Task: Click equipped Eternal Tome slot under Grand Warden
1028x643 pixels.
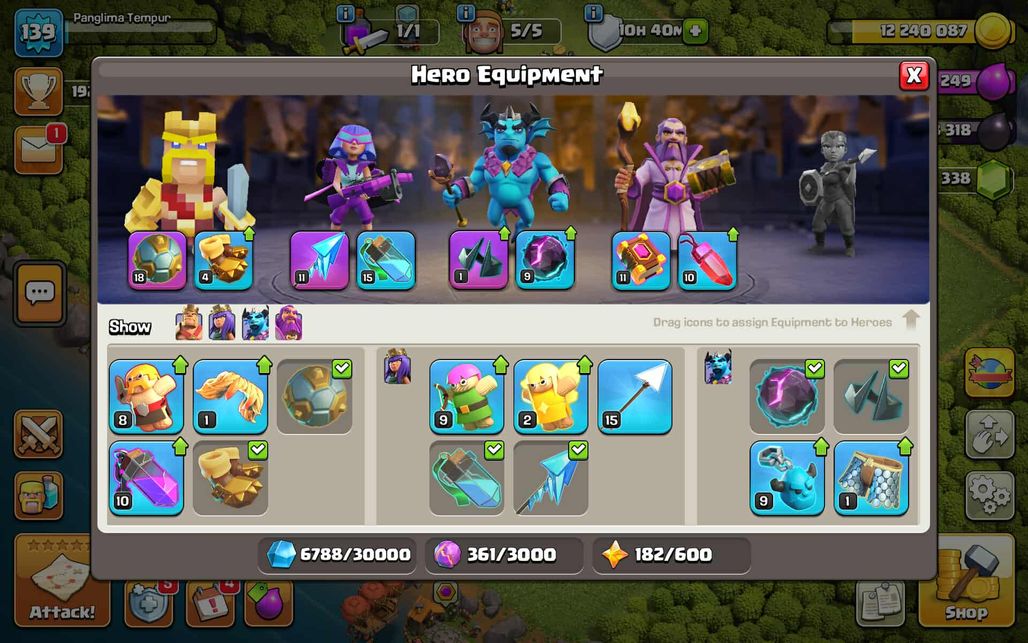Action: (x=641, y=260)
